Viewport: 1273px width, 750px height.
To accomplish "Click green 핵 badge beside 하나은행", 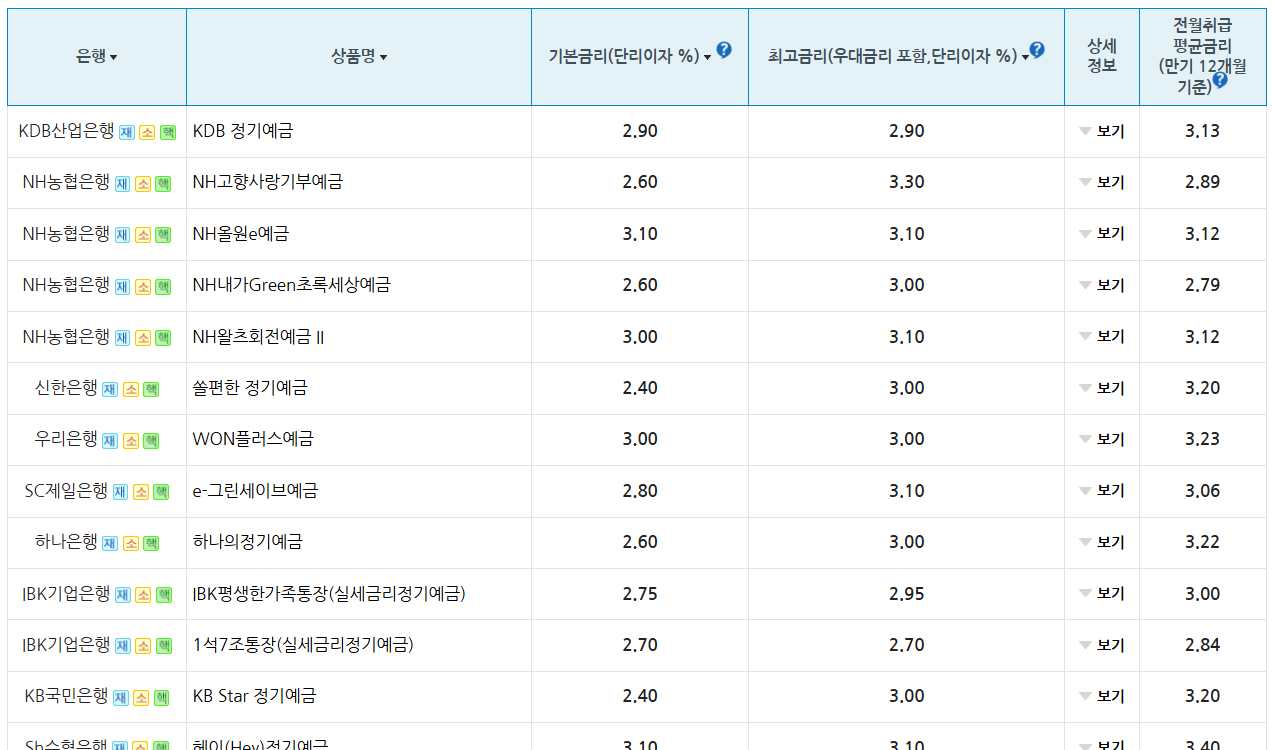I will point(150,544).
